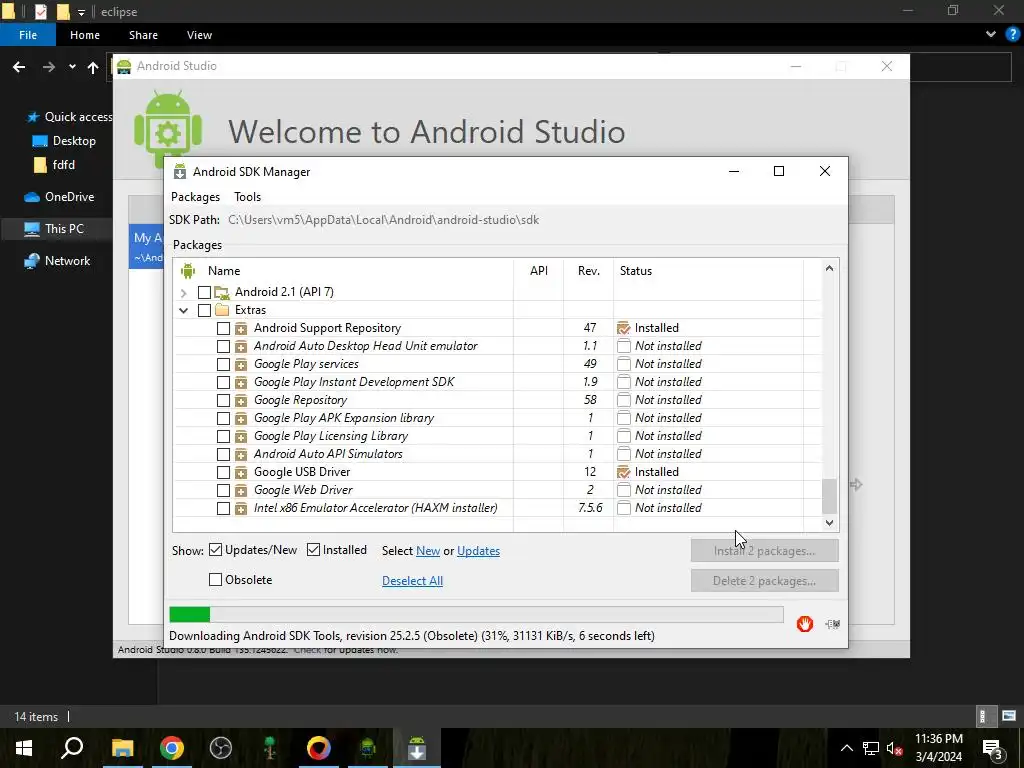Screen dimensions: 1024x768
Task: Click the Google Play services package icon
Action: tap(241, 364)
